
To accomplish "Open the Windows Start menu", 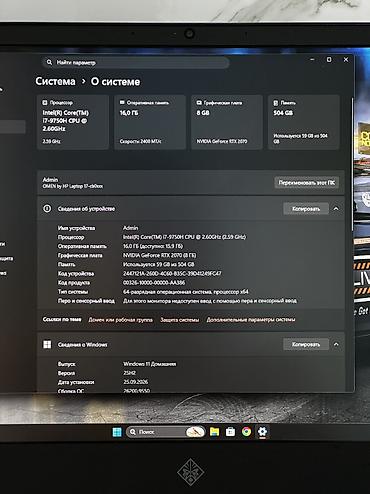I will [x=117, y=432].
